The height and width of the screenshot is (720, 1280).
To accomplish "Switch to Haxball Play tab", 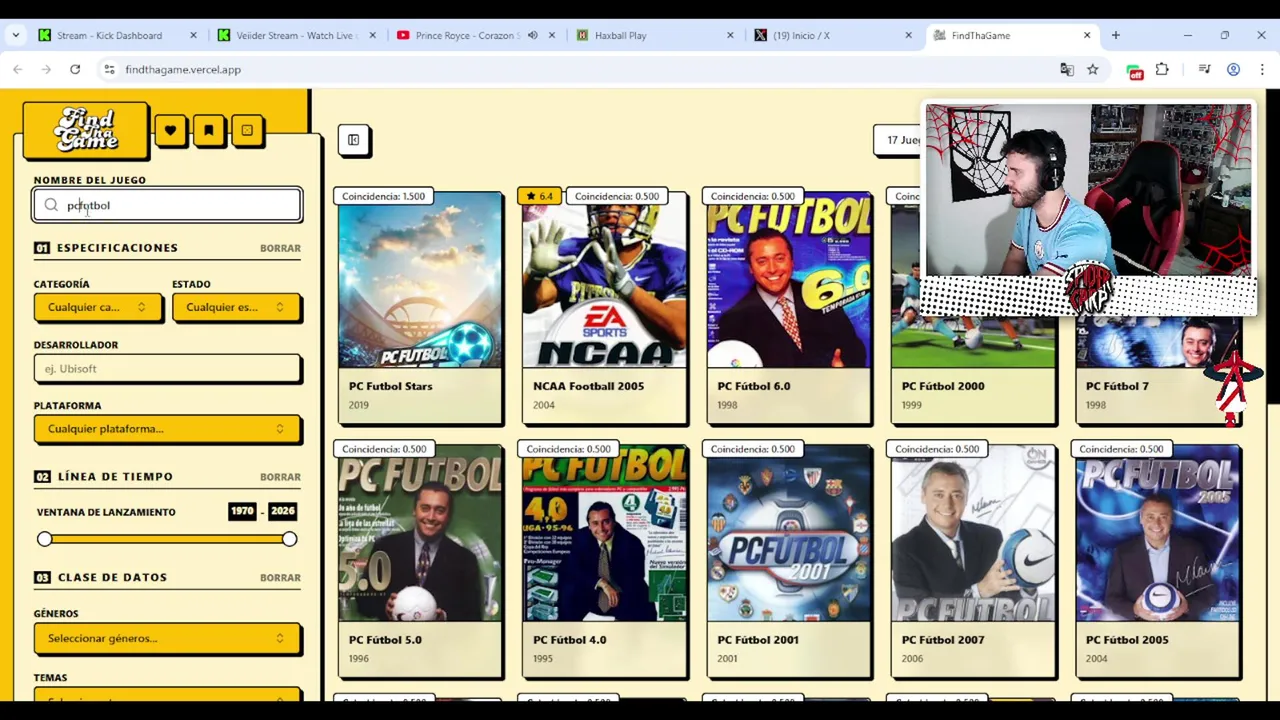I will [653, 35].
